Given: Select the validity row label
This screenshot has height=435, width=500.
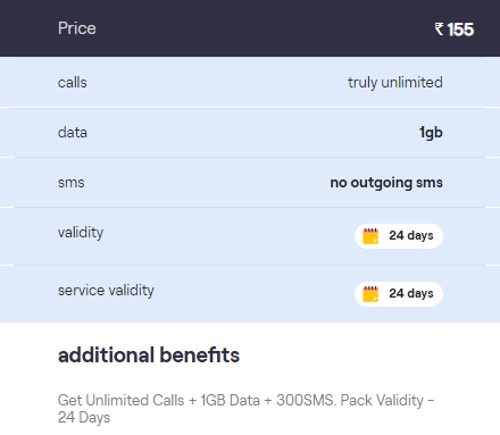Looking at the screenshot, I should [x=81, y=233].
